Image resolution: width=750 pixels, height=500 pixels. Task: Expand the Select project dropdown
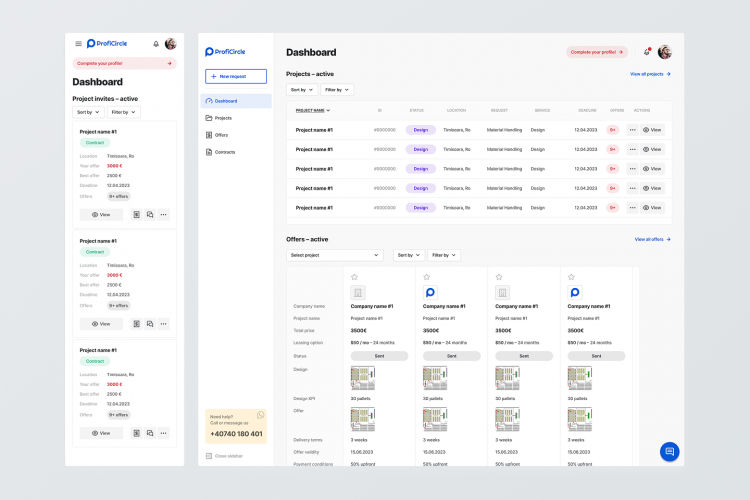335,255
